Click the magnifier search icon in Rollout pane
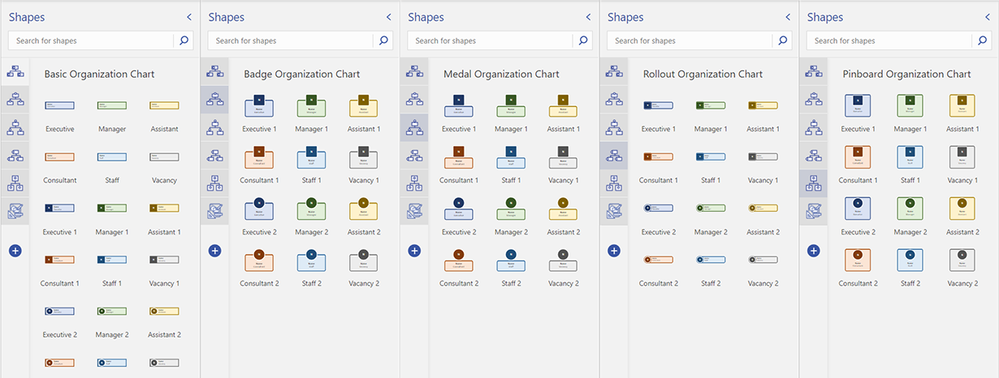The image size is (999, 378). click(783, 41)
